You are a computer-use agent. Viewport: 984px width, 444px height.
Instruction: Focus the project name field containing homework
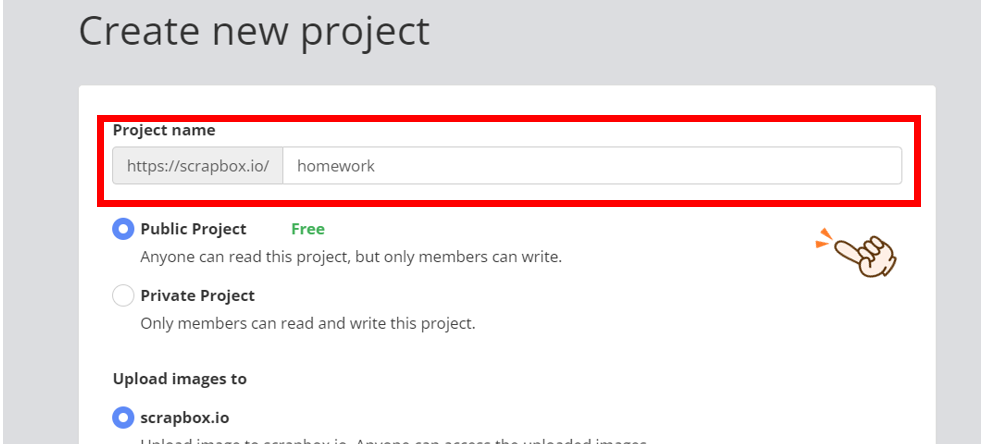tap(592, 166)
